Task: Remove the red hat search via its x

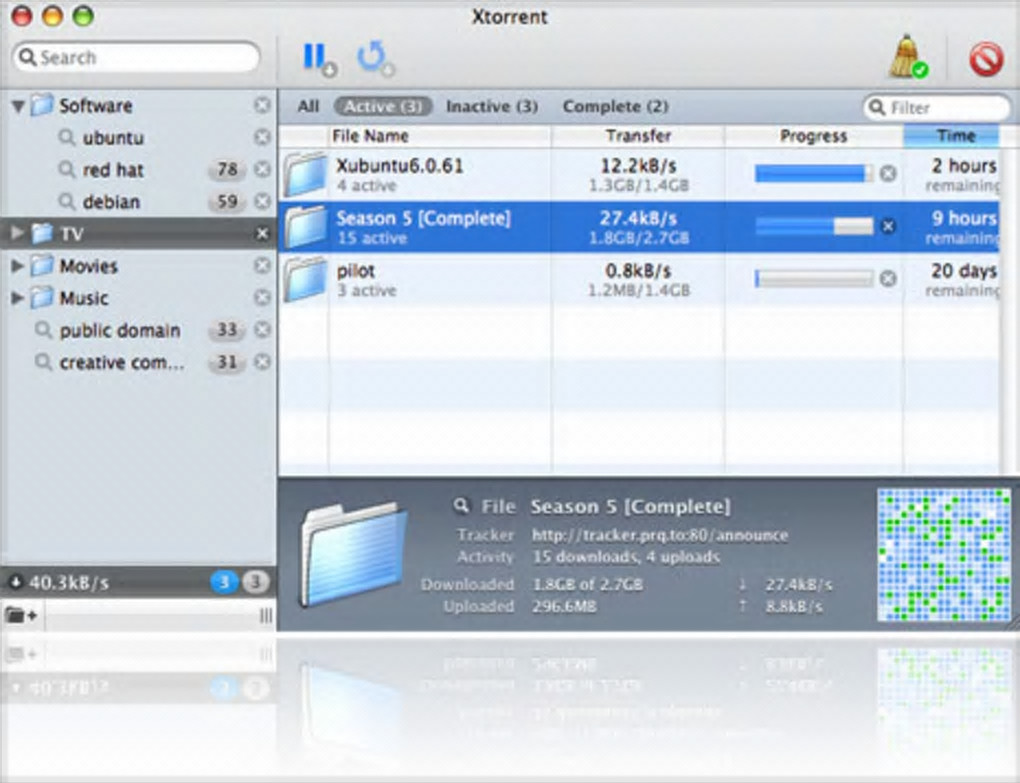Action: [x=262, y=169]
